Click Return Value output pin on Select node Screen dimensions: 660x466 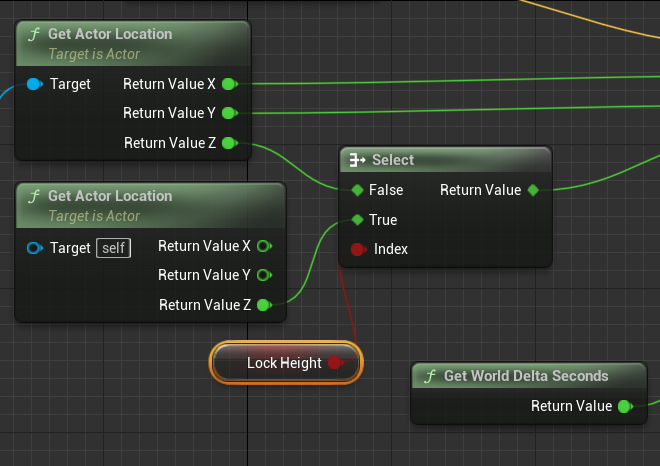pyautogui.click(x=533, y=190)
